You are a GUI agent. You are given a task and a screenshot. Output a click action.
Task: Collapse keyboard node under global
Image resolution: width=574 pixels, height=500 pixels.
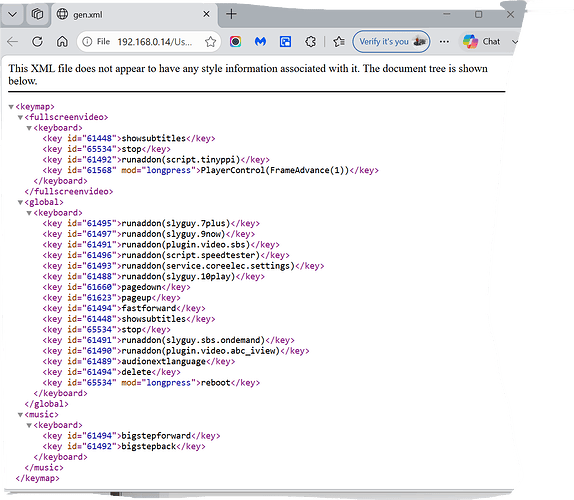click(x=29, y=213)
